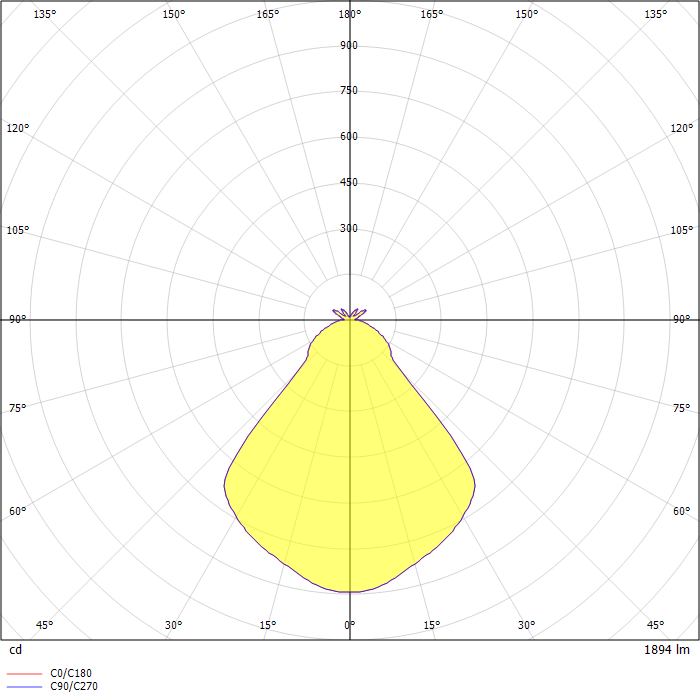Image resolution: width=700 pixels, height=700 pixels.
Task: Click the 0° angle label at bottom
Action: click(350, 625)
